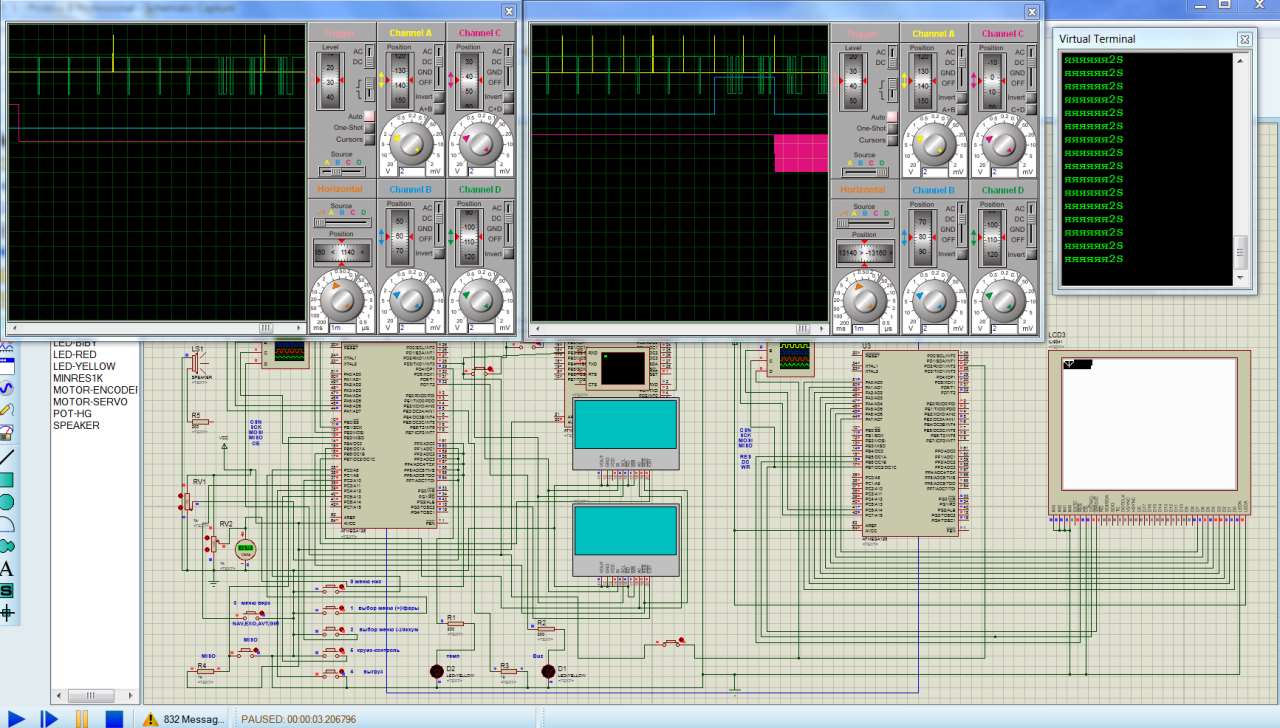Enable One-Shot on the right oscilloscope
This screenshot has width=1280, height=728.
tap(890, 128)
